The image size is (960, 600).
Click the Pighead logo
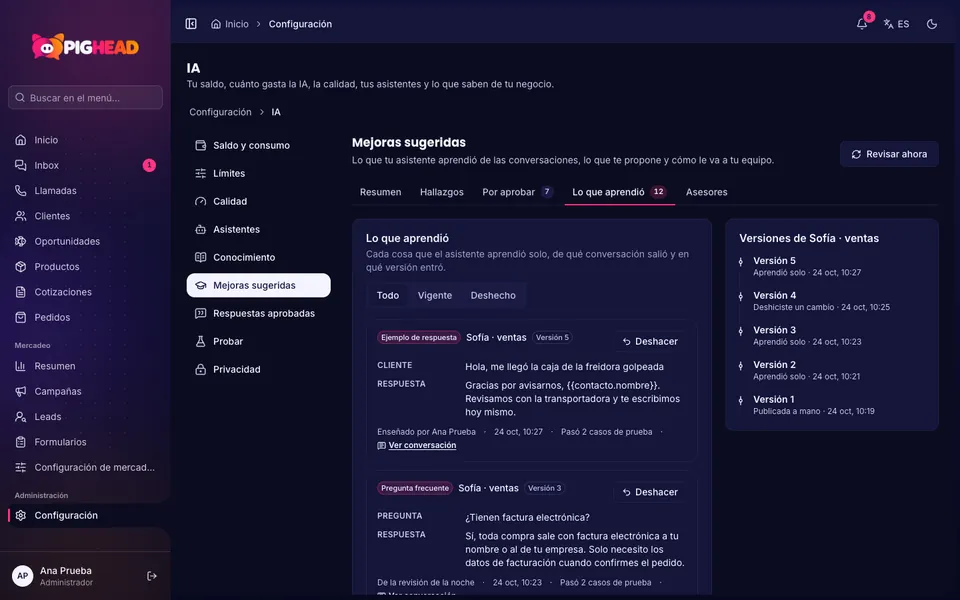click(x=85, y=47)
